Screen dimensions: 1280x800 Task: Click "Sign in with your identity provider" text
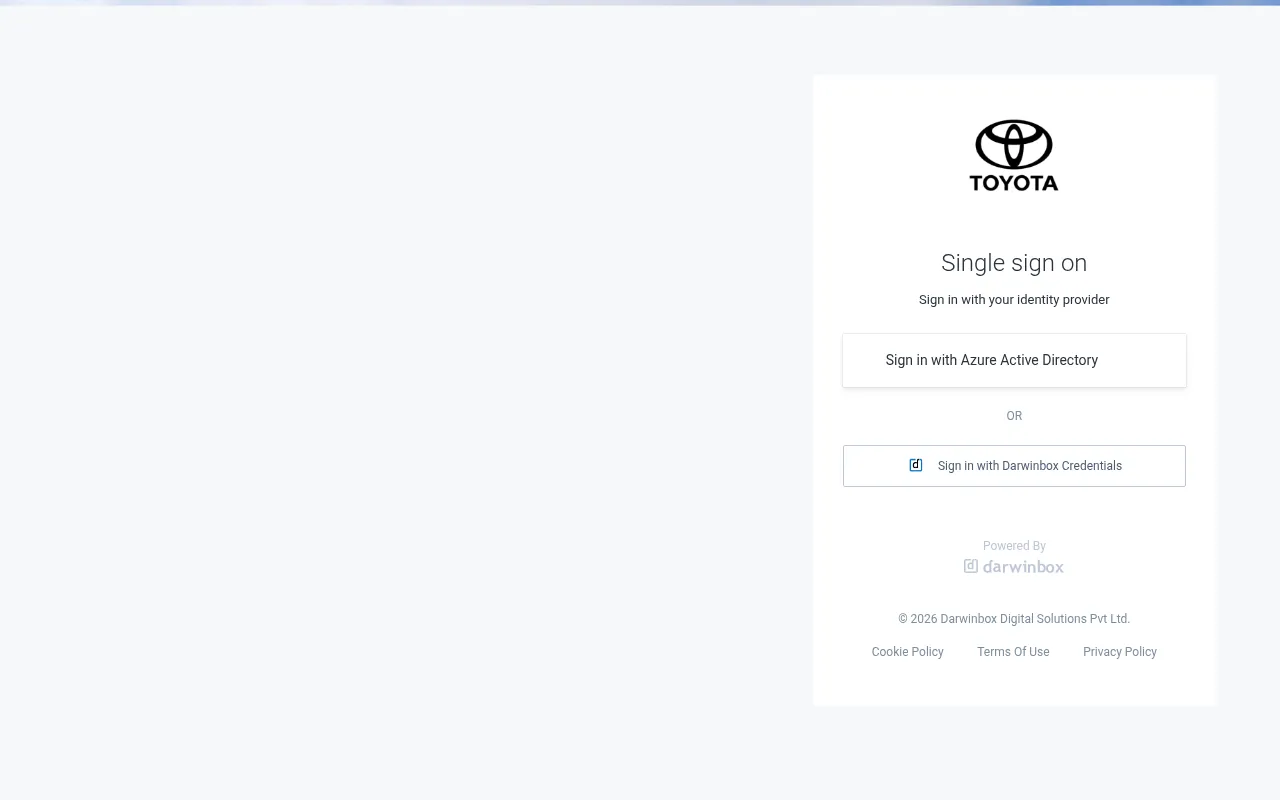[1014, 300]
